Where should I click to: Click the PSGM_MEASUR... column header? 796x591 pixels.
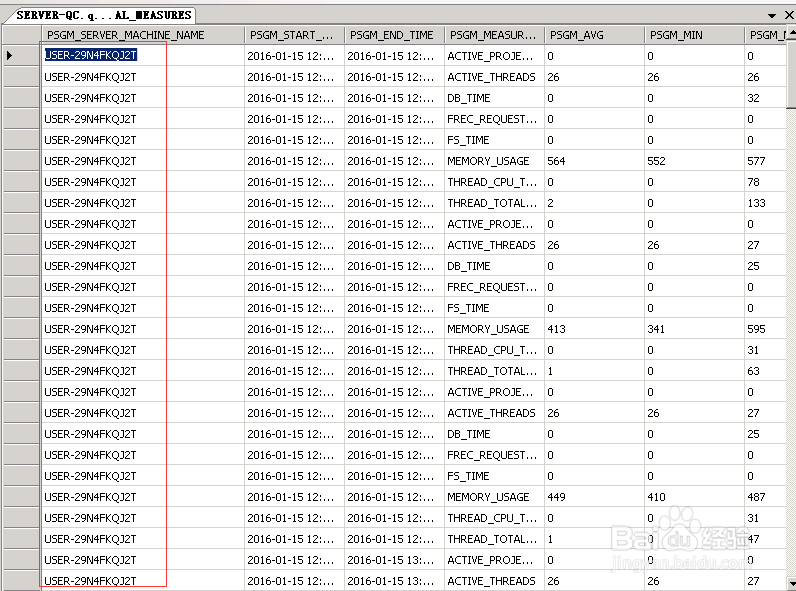pos(494,35)
